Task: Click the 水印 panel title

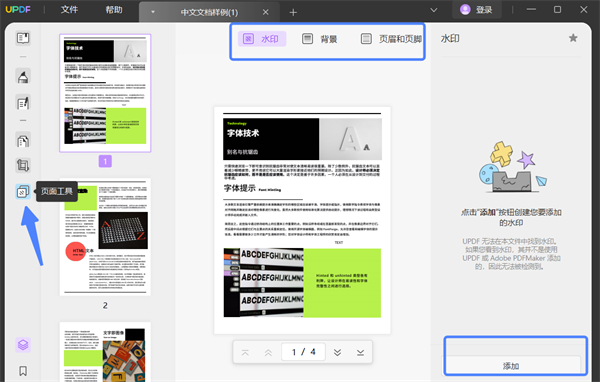Action: (450, 38)
